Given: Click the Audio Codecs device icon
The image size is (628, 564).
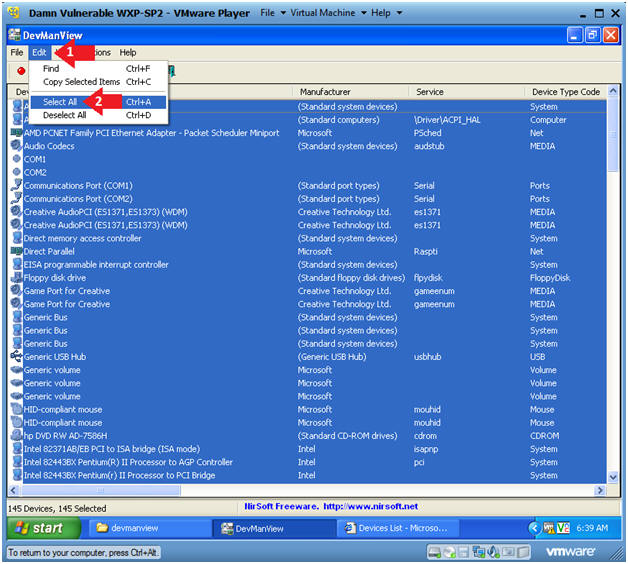Looking at the screenshot, I should pos(16,145).
